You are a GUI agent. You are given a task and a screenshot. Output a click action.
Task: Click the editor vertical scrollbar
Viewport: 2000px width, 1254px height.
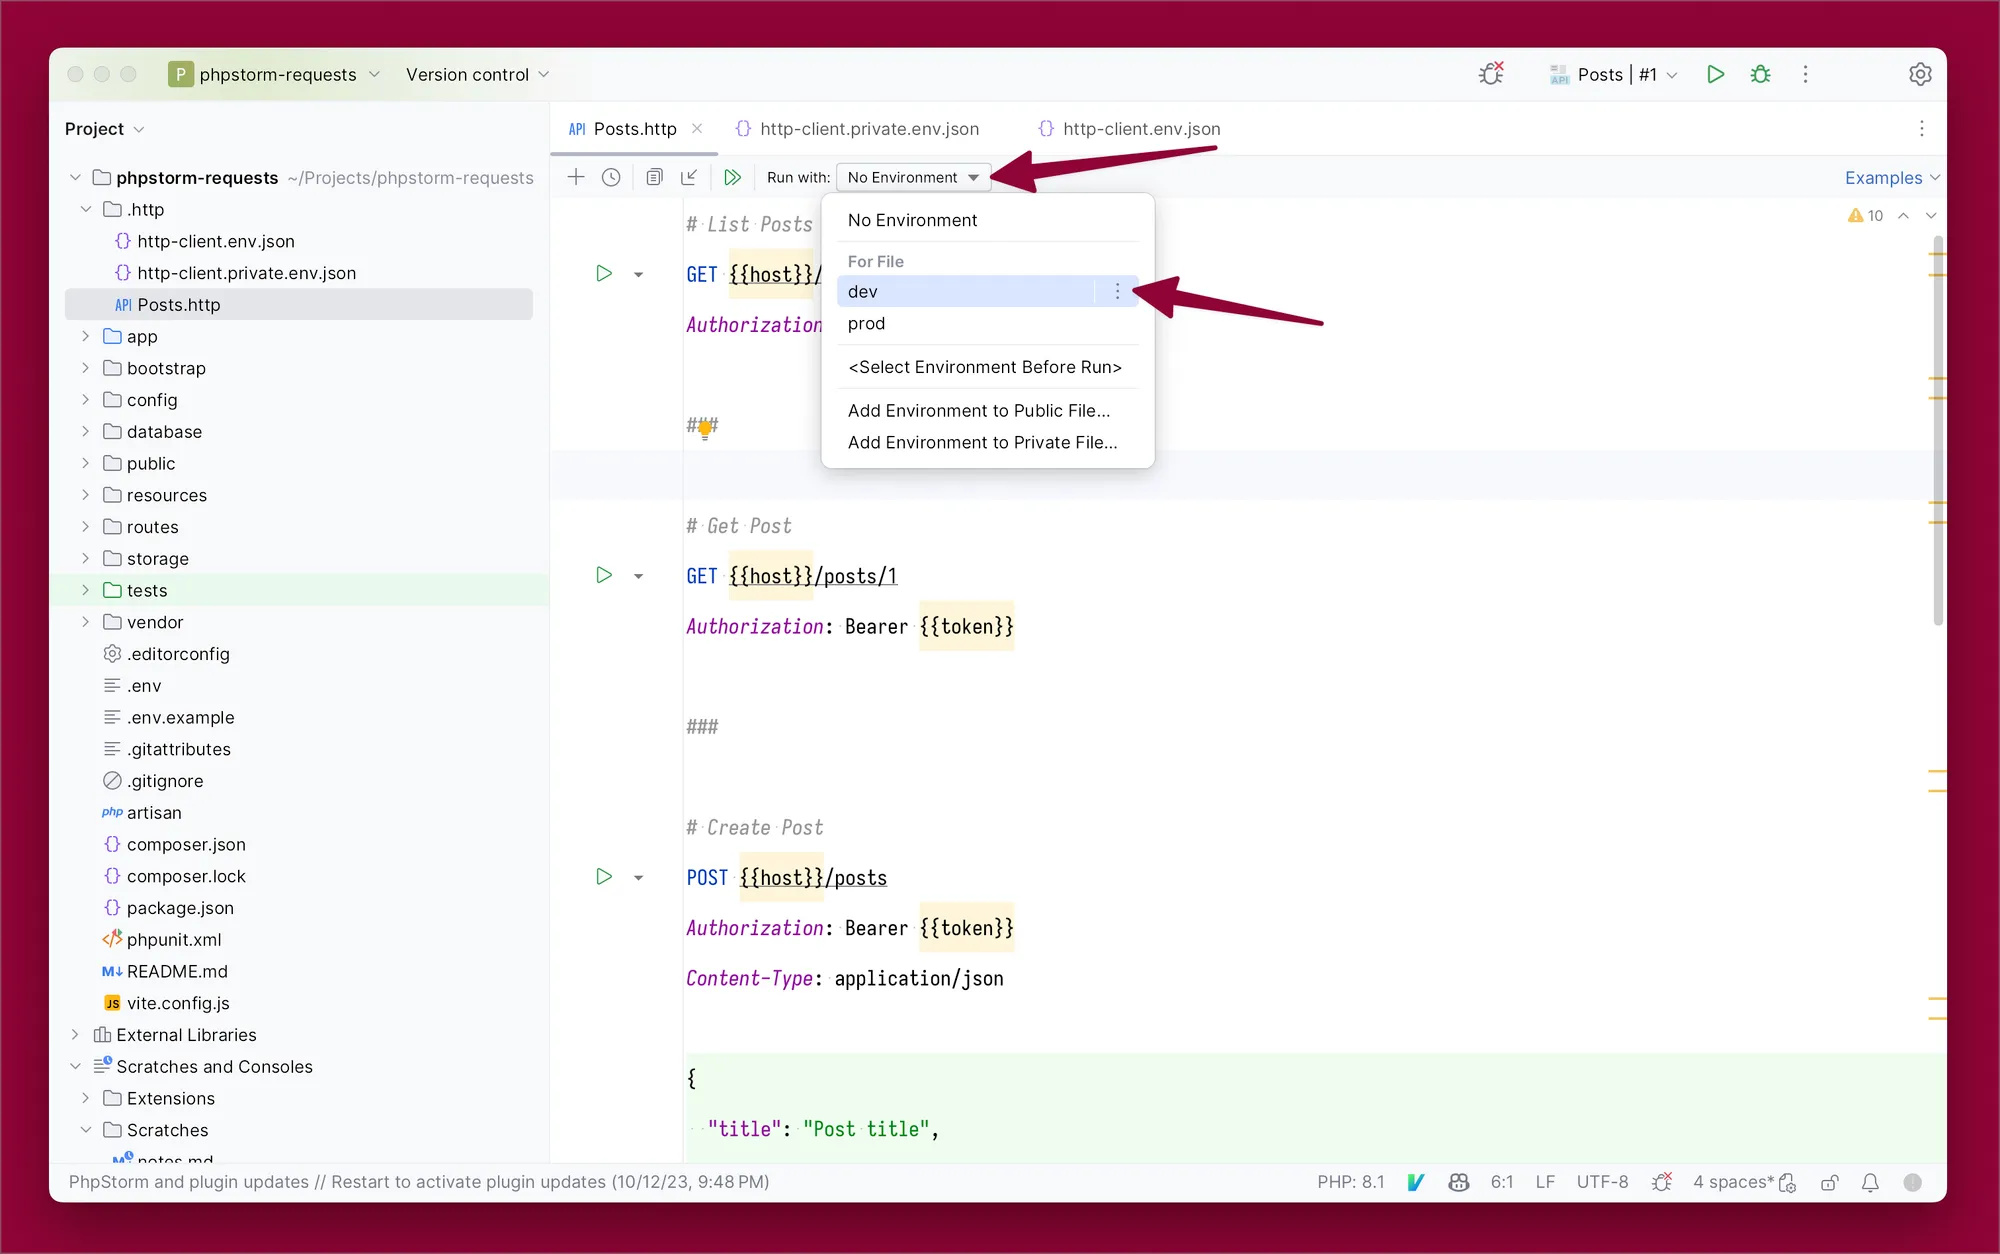click(x=1938, y=430)
